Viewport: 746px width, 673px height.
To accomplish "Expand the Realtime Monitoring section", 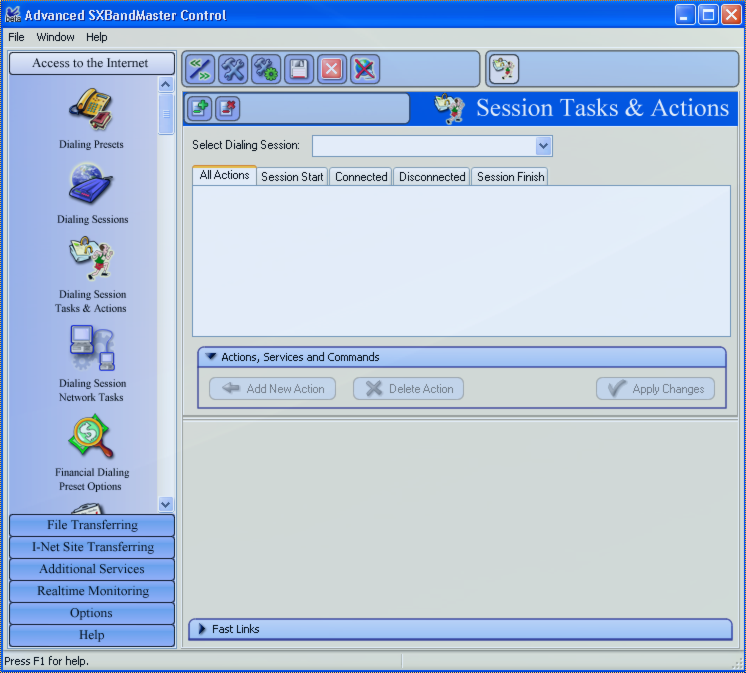I will pyautogui.click(x=92, y=591).
